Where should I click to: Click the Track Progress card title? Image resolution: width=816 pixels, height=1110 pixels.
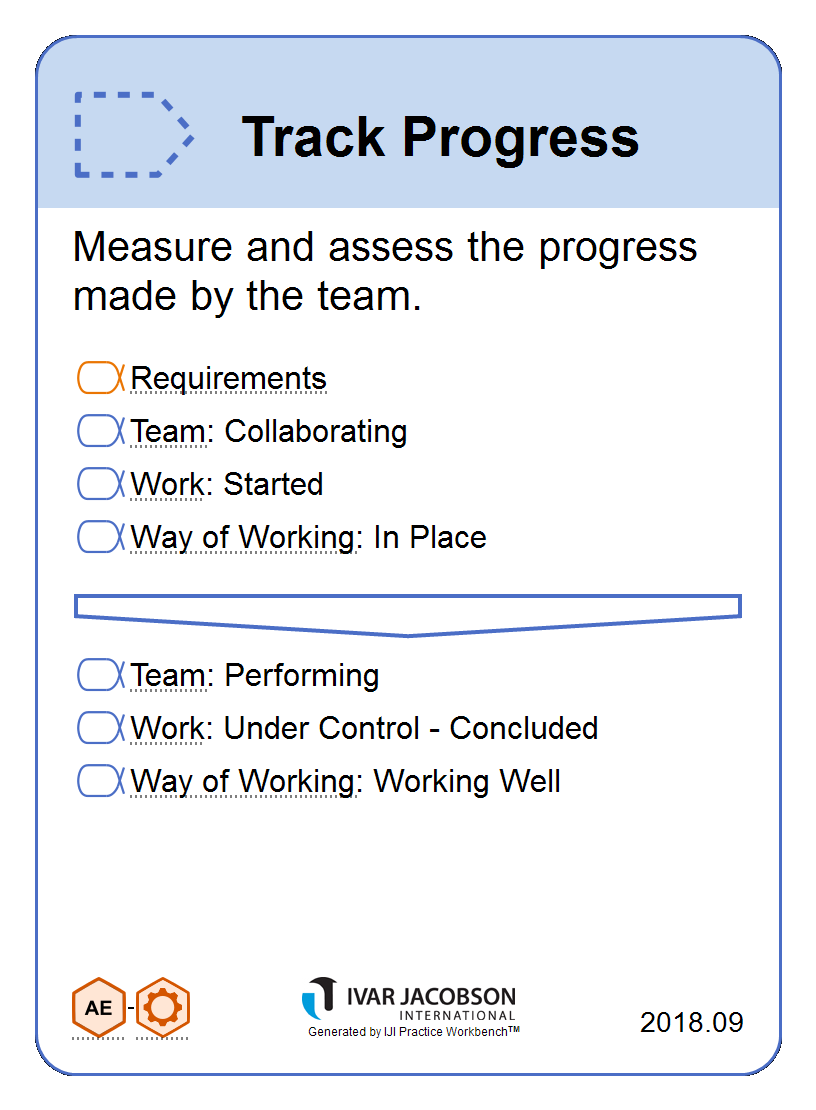(440, 137)
